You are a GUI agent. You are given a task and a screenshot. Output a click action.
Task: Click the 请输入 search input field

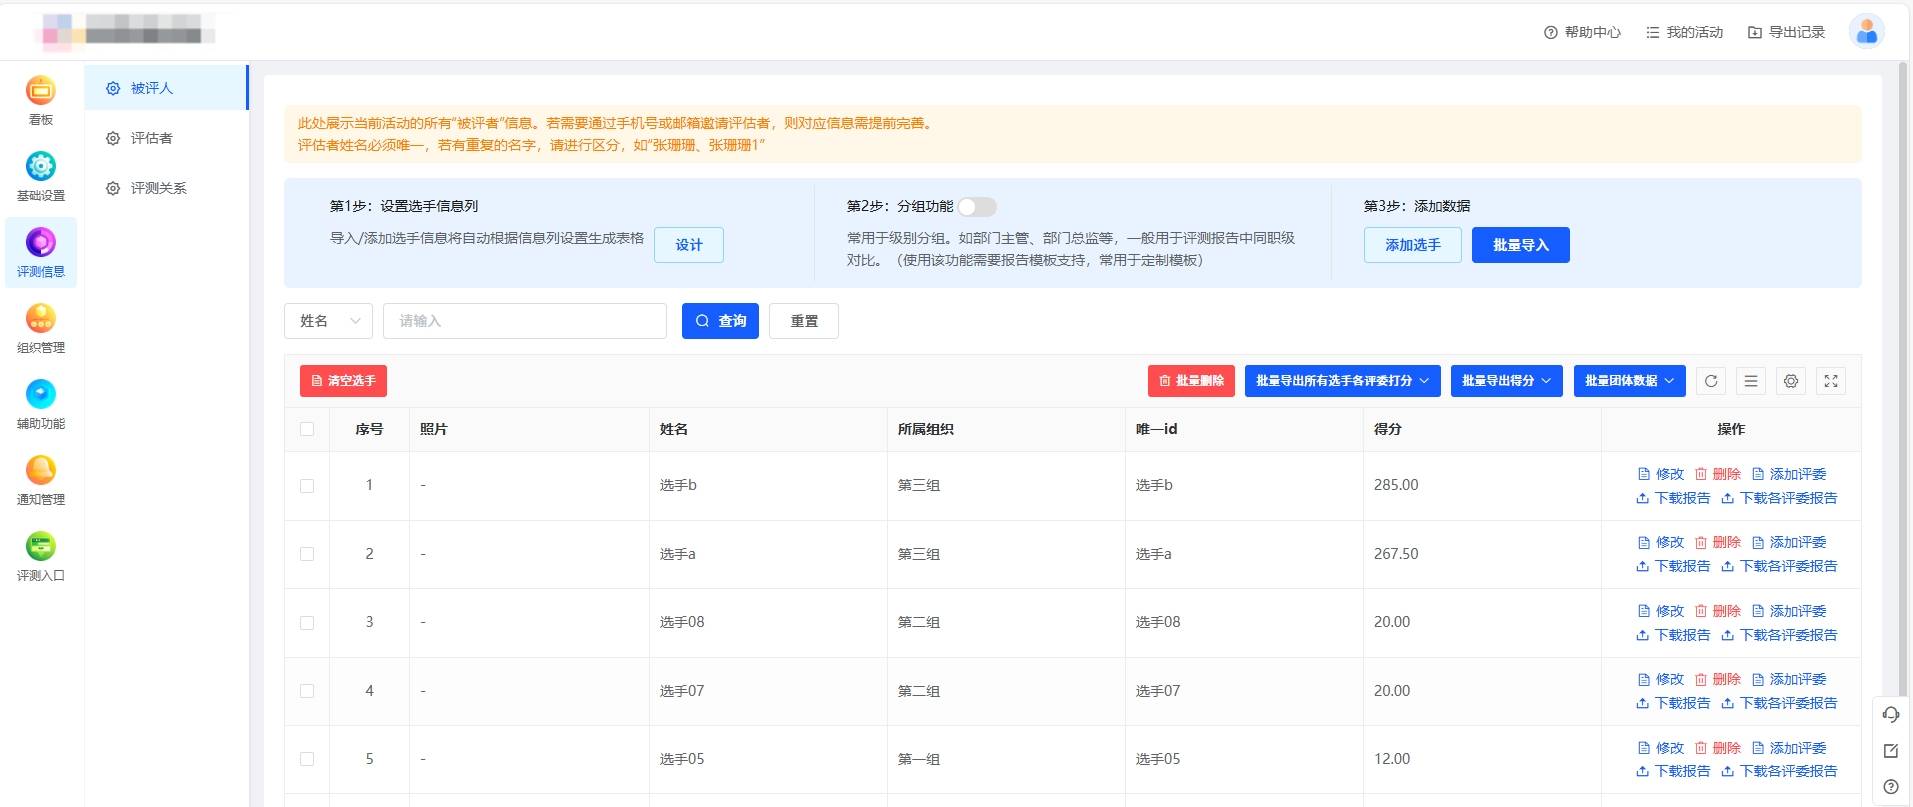(x=524, y=321)
